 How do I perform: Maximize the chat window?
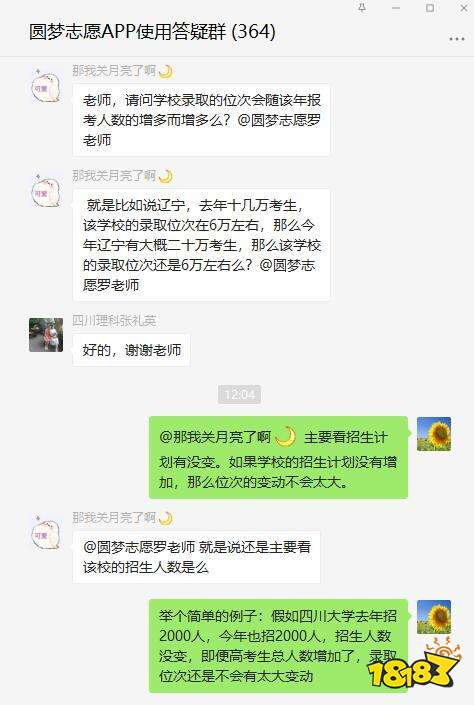[x=430, y=8]
